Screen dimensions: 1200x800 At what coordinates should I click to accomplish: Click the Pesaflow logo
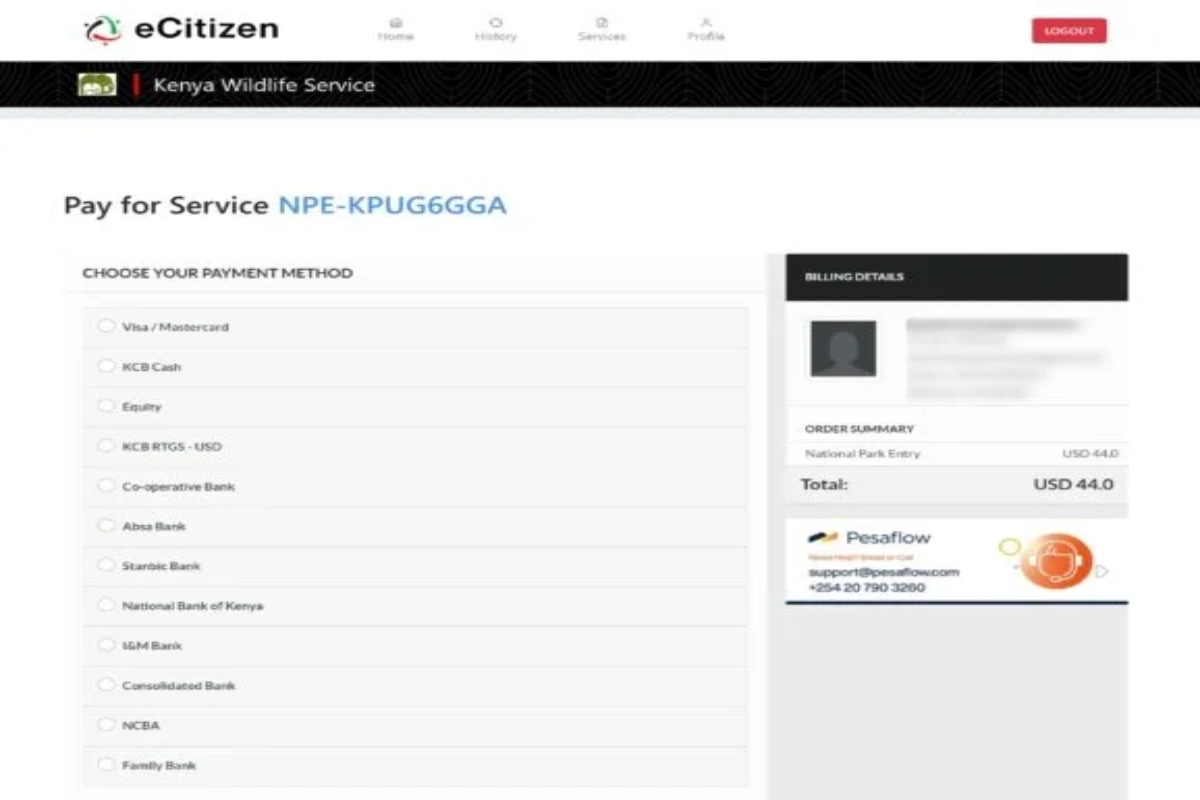coord(869,538)
